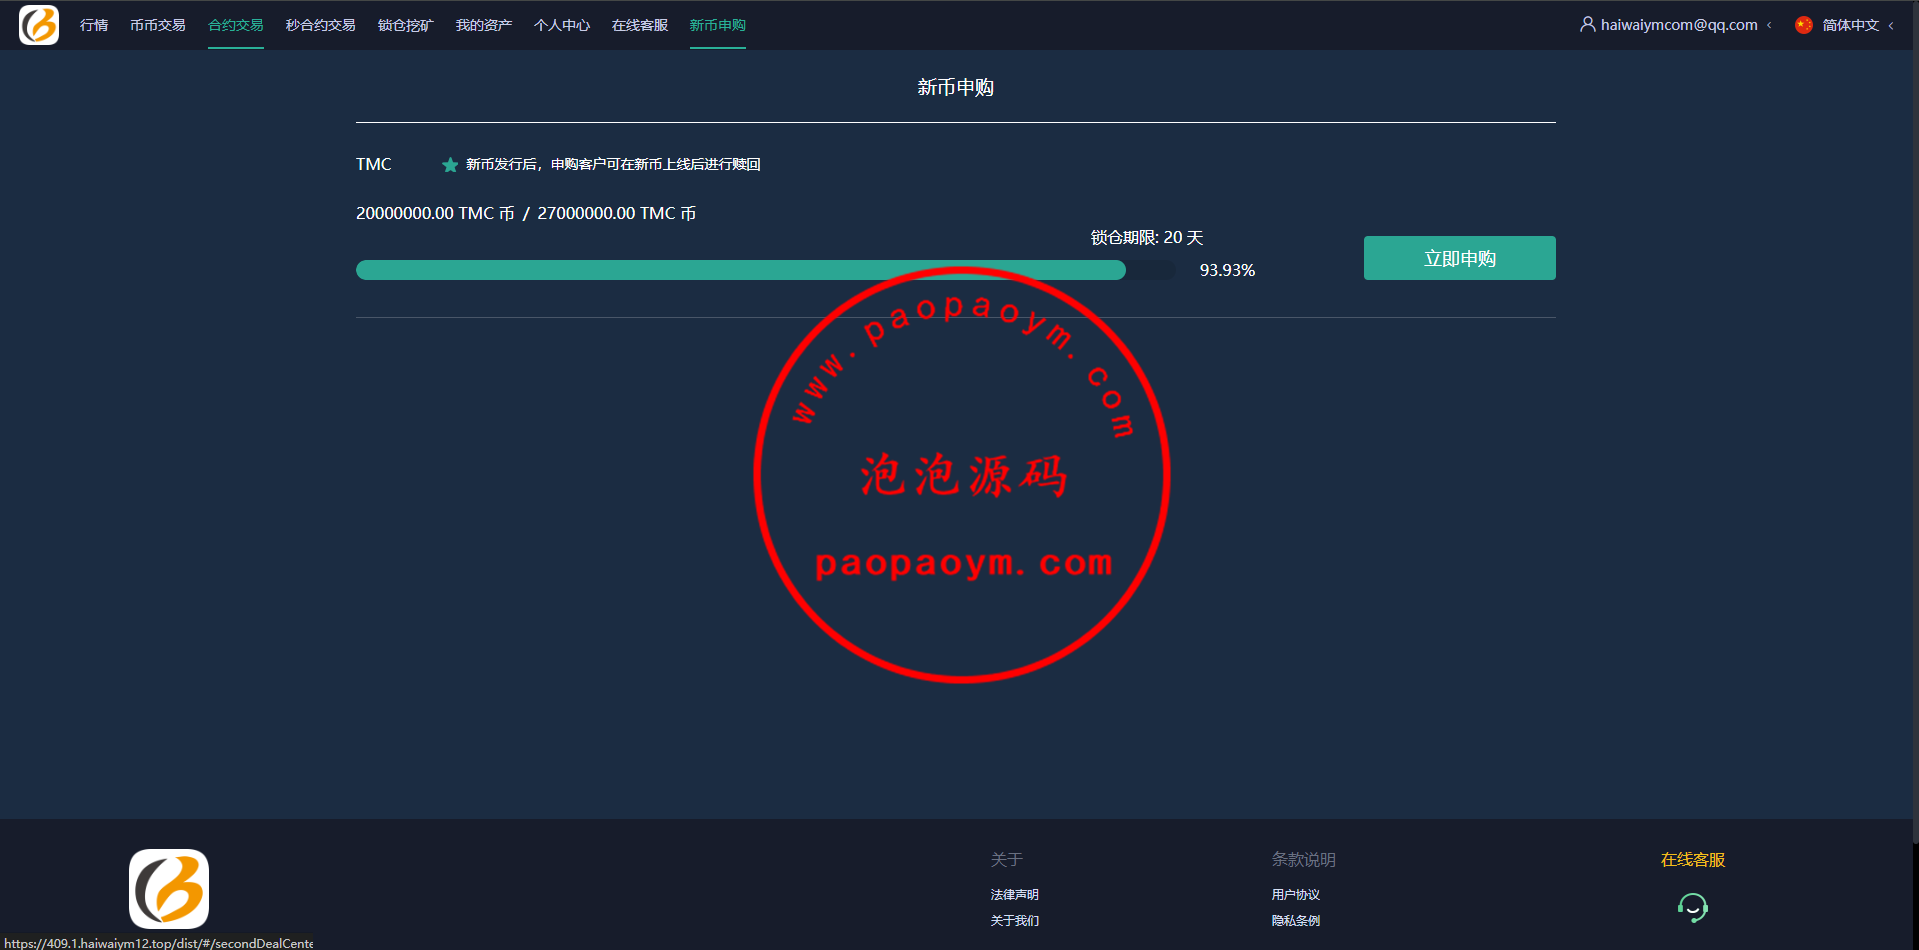Select the 新币申购 navigation tab
Viewport: 1919px width, 950px height.
tap(718, 25)
